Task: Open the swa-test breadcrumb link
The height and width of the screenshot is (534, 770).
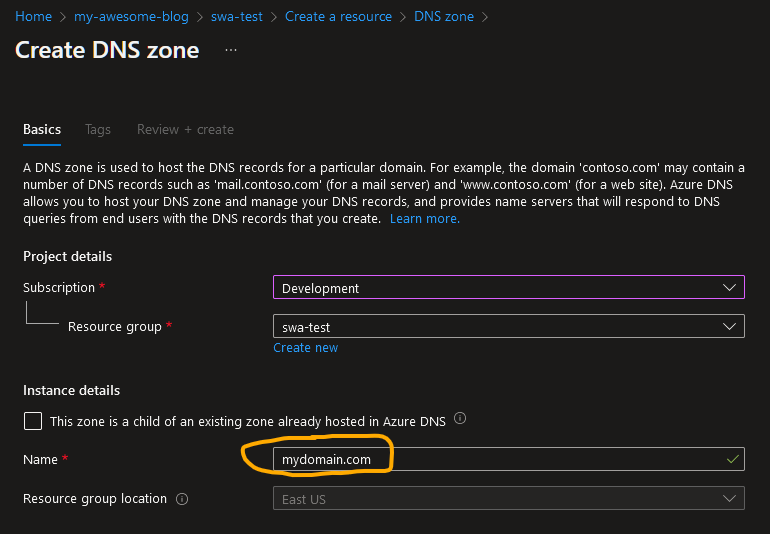Action: [x=237, y=16]
